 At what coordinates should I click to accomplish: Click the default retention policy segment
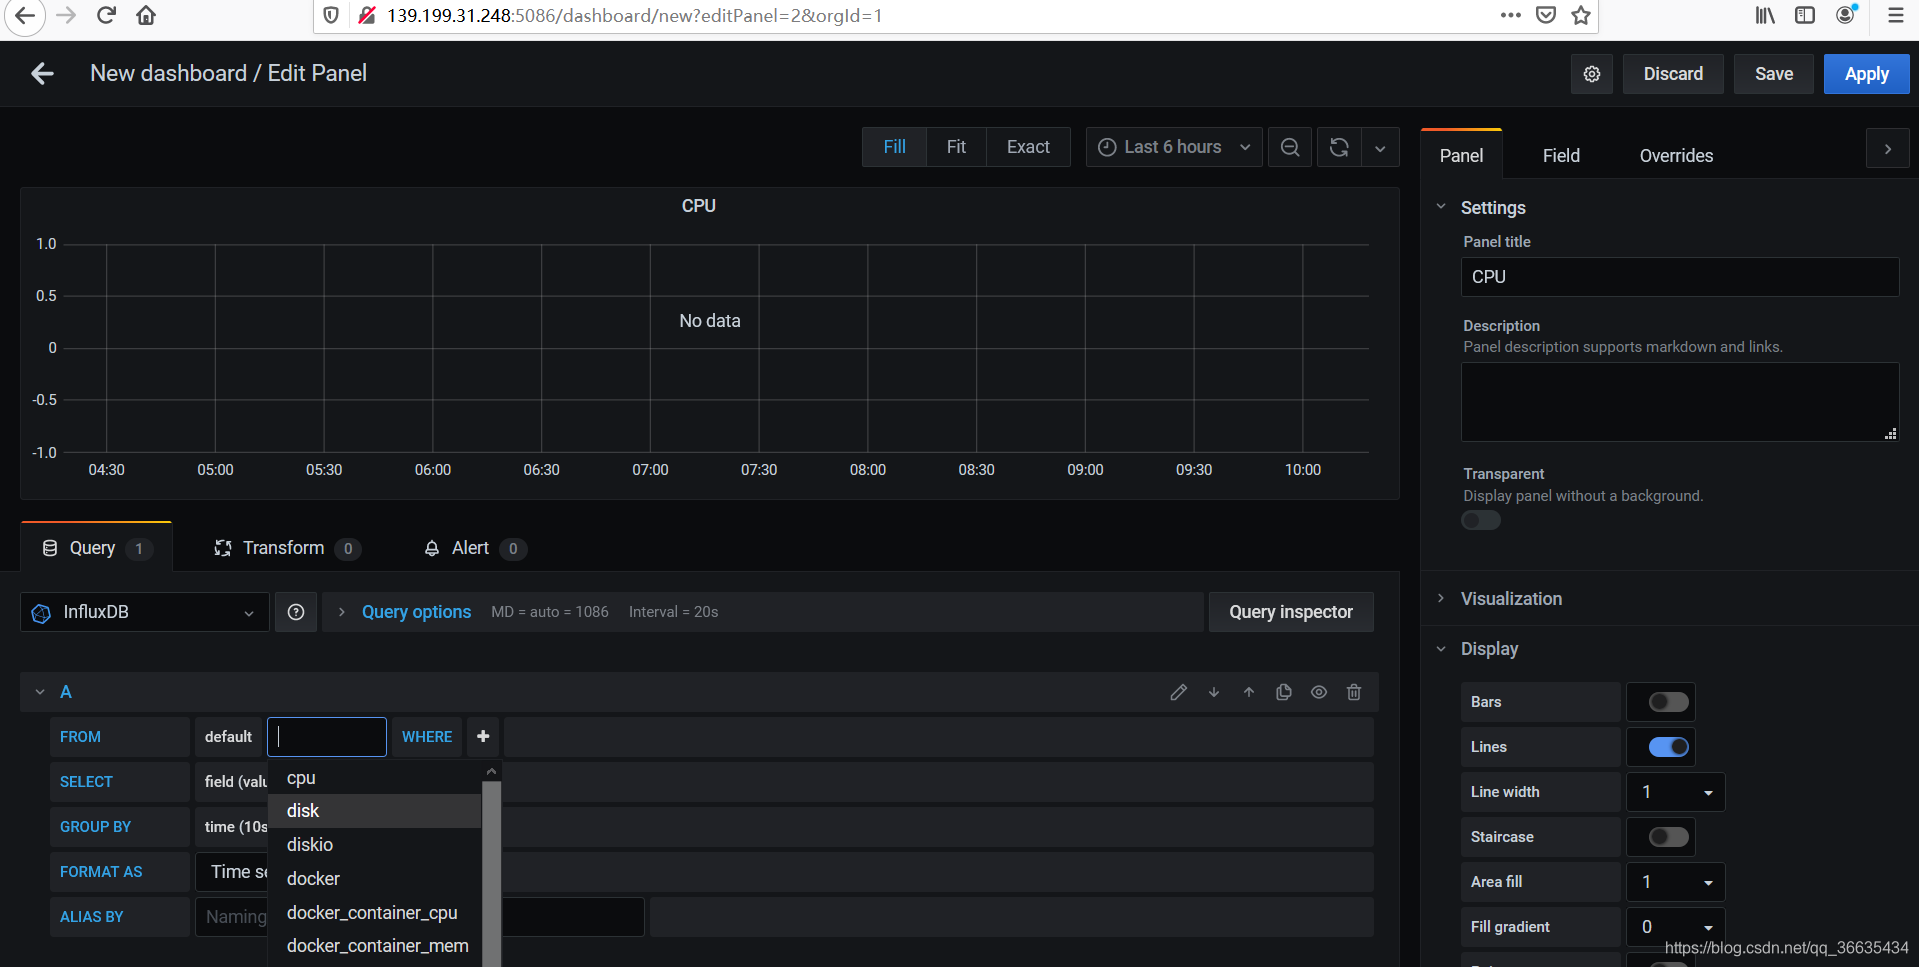click(228, 737)
